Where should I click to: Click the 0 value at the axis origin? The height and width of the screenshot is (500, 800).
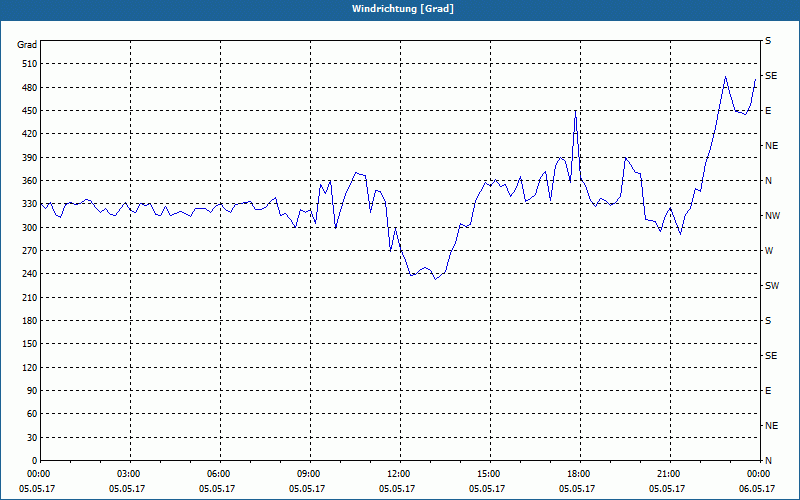[34, 461]
